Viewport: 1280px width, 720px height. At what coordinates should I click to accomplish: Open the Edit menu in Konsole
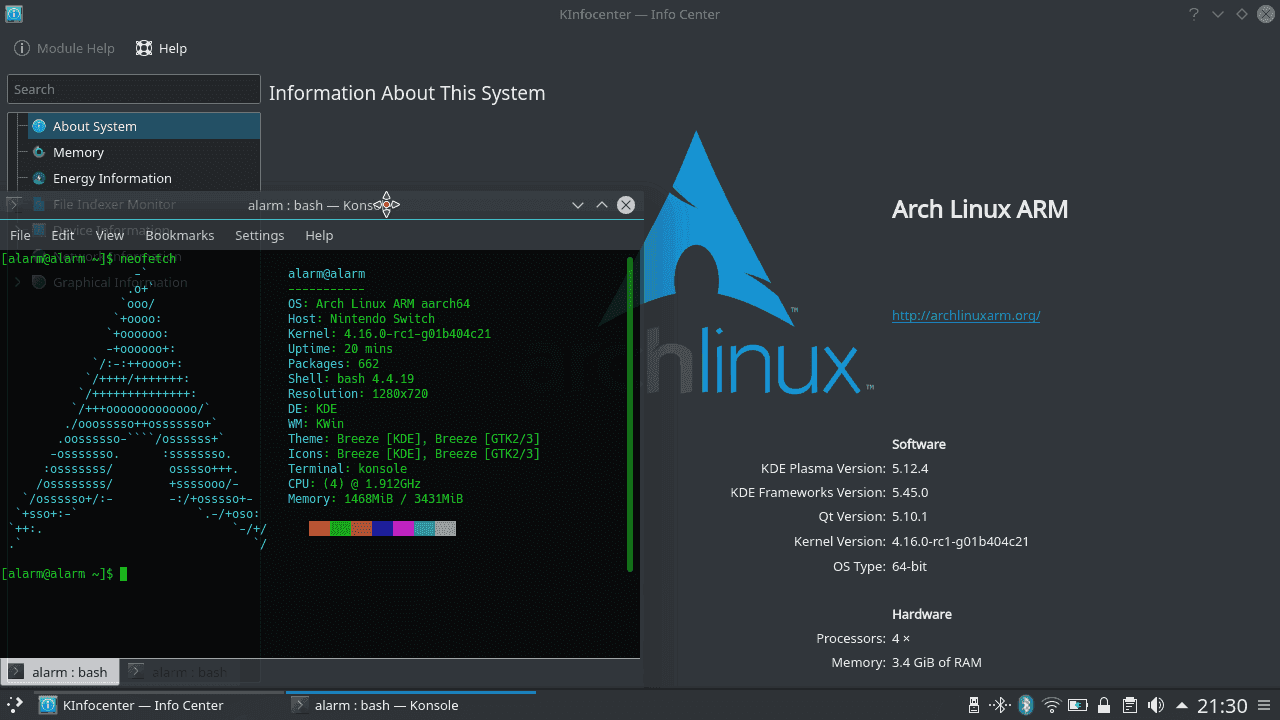[63, 235]
